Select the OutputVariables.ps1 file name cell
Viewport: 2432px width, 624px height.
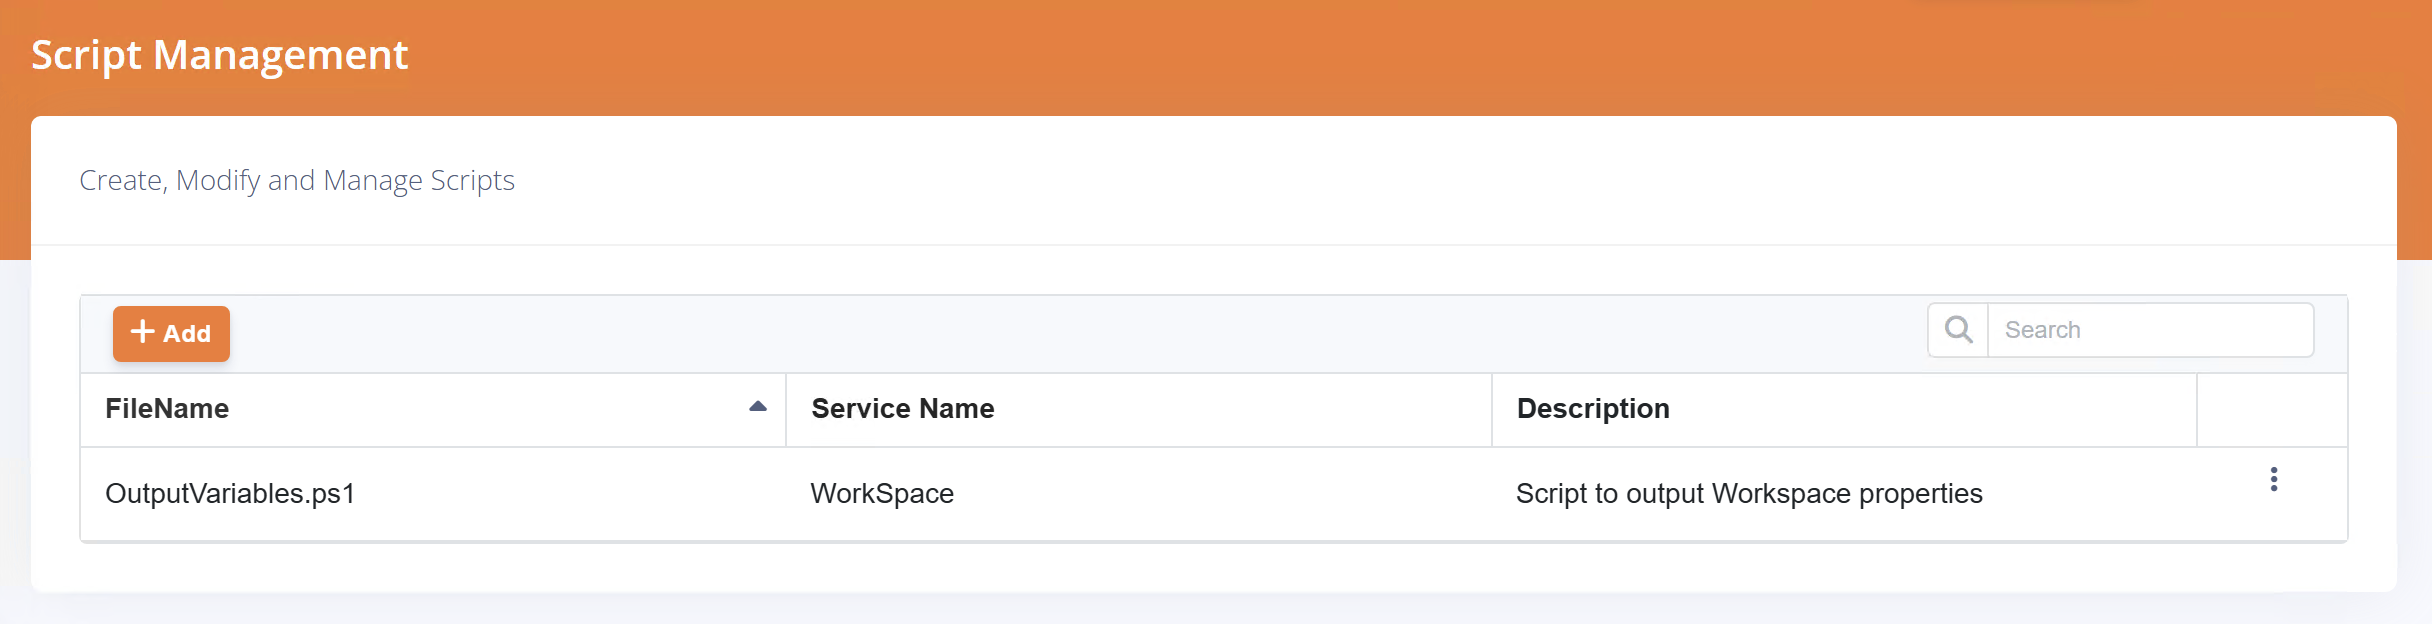(230, 494)
